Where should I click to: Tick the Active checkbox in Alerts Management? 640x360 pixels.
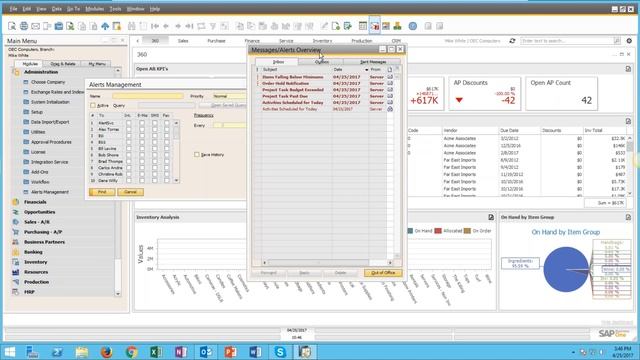93,105
